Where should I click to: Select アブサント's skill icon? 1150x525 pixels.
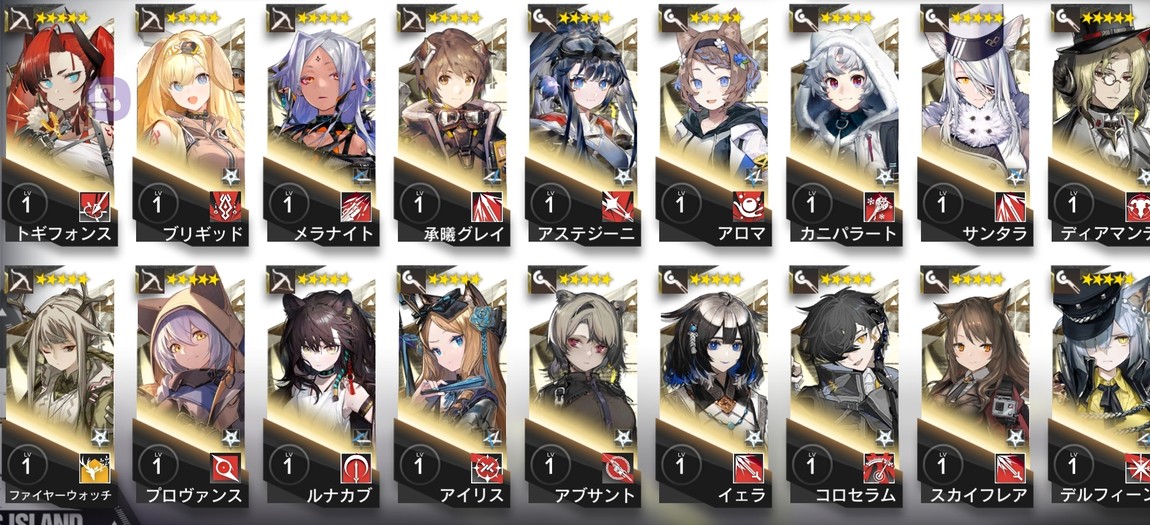[x=618, y=468]
